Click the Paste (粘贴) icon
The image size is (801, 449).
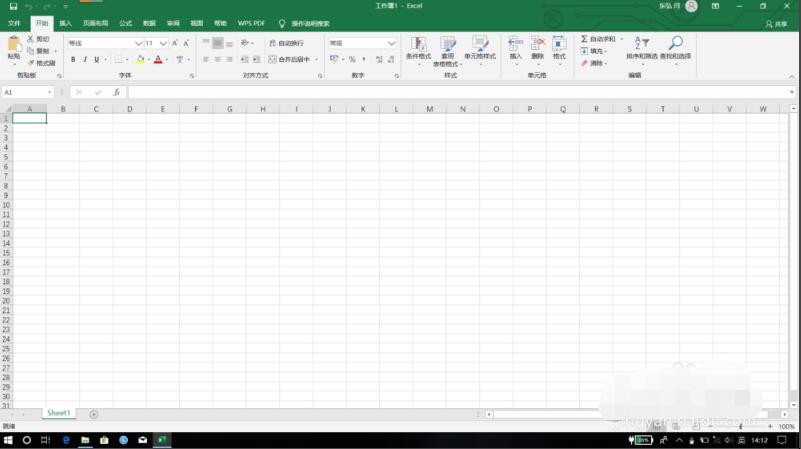coord(14,45)
